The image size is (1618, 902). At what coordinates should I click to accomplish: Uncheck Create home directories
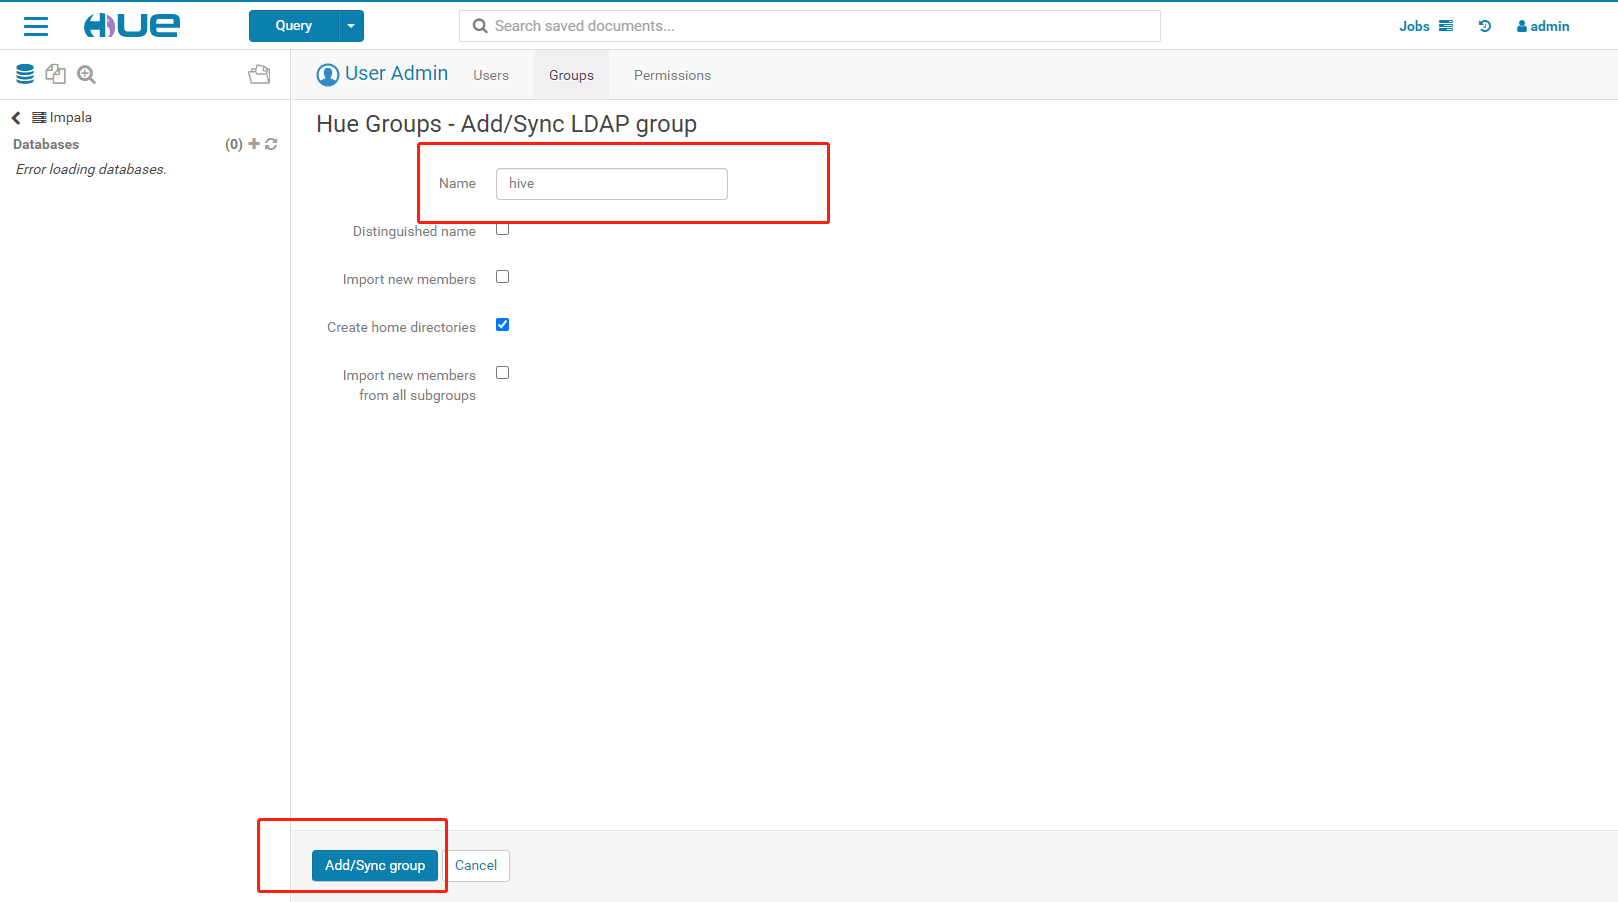pyautogui.click(x=503, y=325)
